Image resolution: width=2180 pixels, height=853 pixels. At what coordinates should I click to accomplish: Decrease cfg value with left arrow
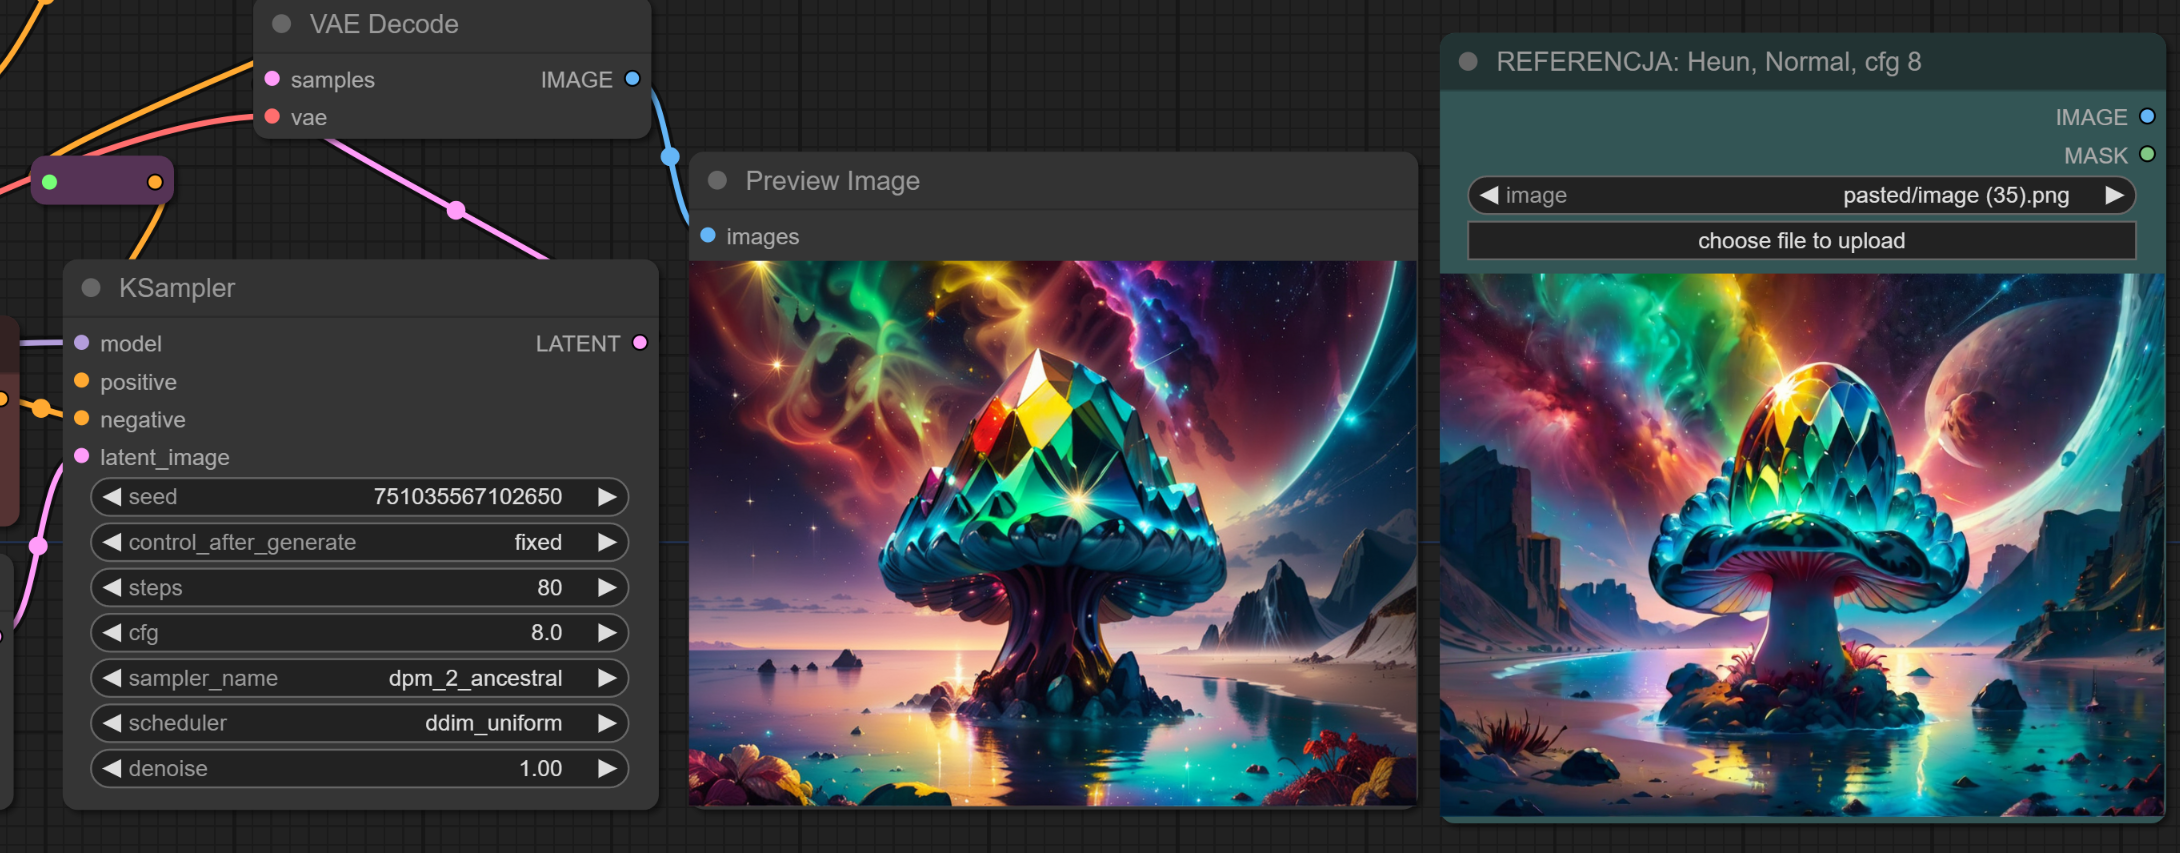pyautogui.click(x=112, y=633)
